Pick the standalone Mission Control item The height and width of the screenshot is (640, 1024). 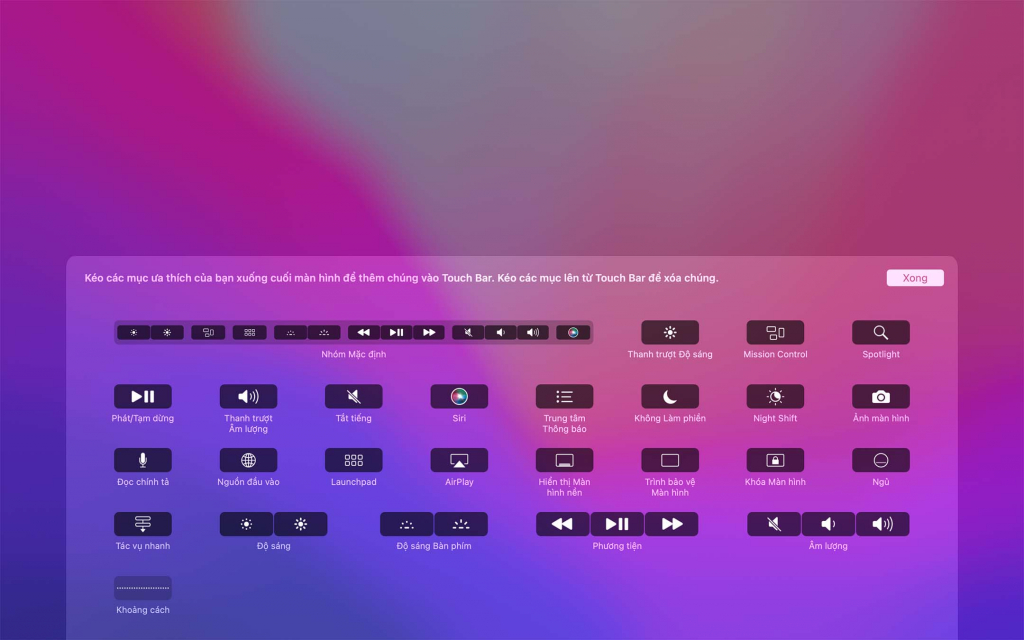pos(775,332)
